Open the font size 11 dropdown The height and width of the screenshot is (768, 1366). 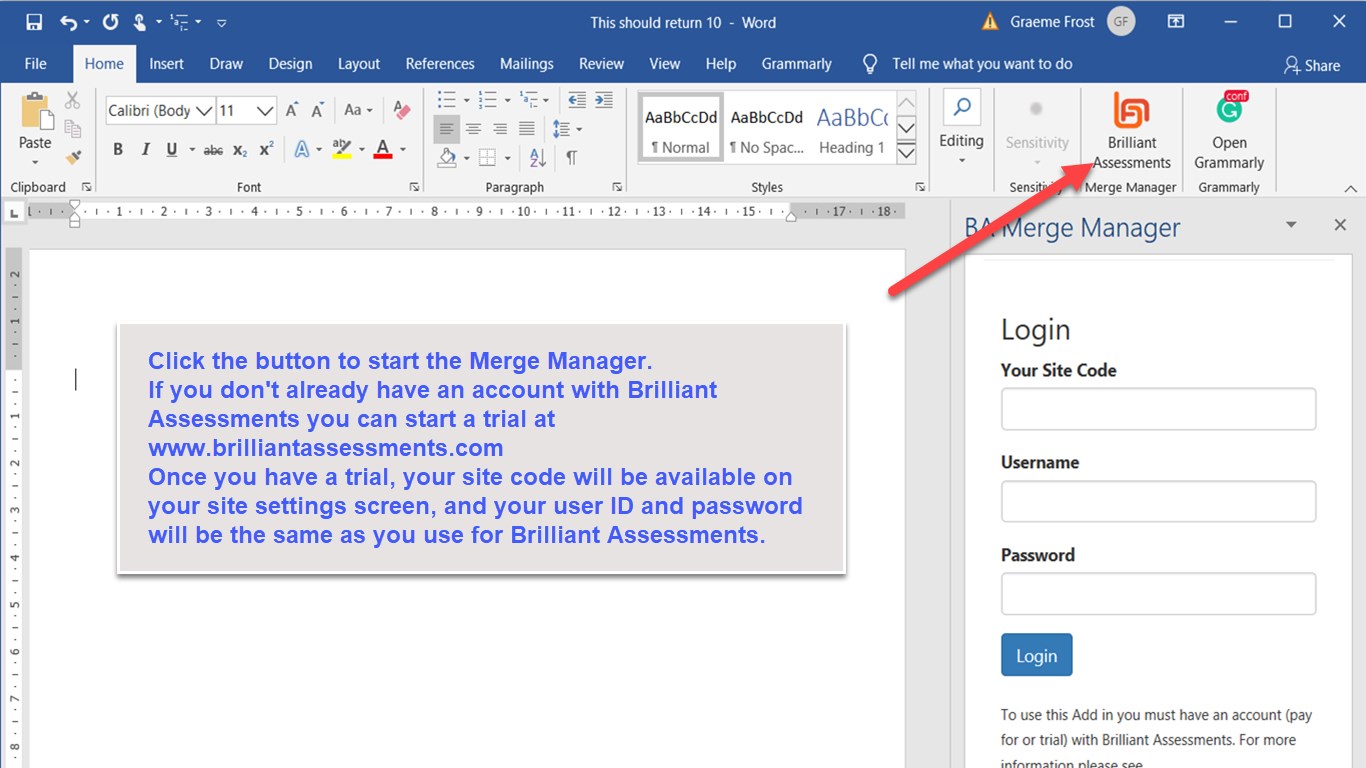tap(265, 111)
